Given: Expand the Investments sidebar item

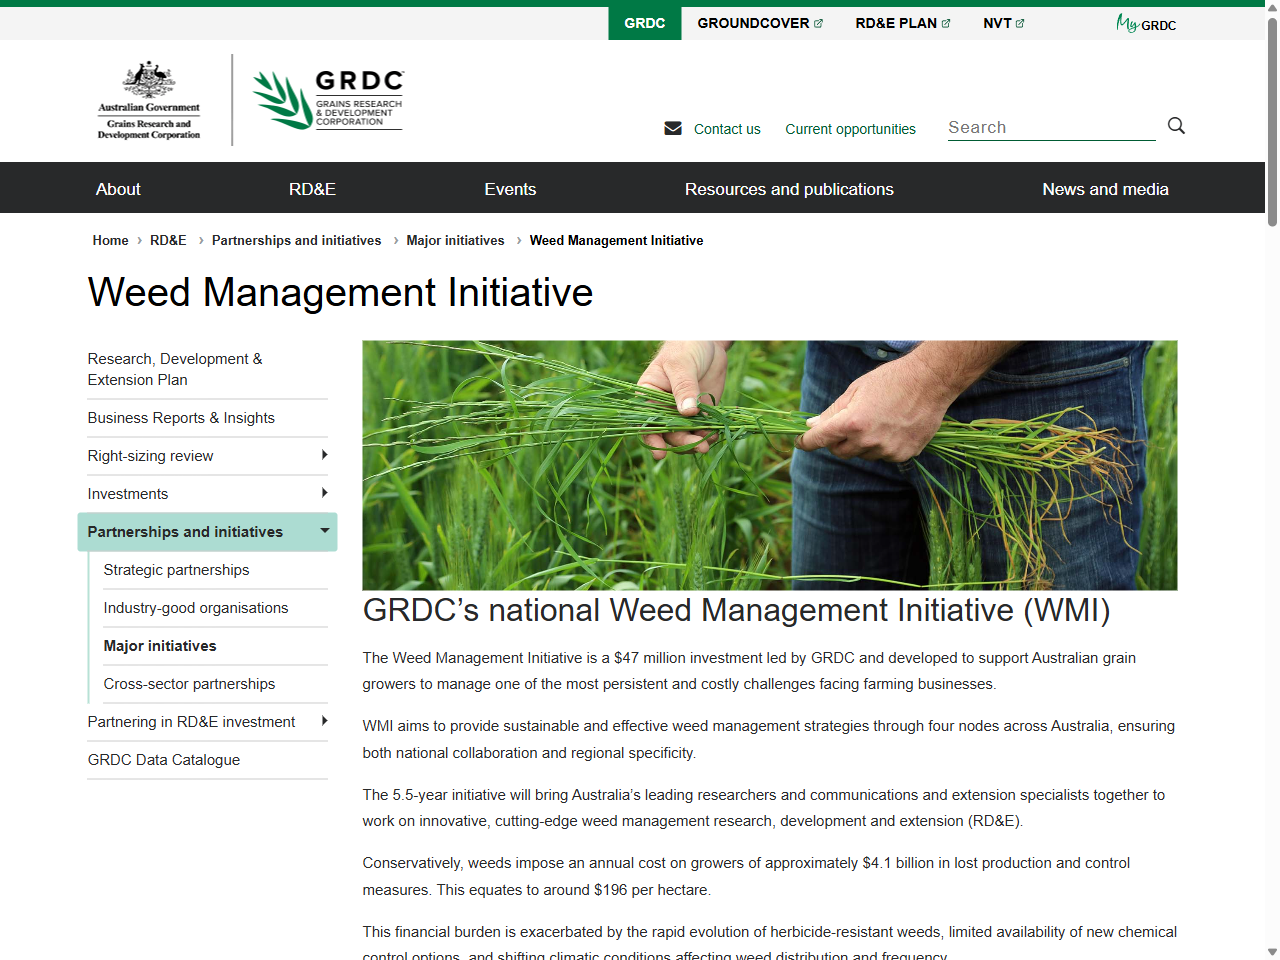Looking at the screenshot, I should coord(324,493).
